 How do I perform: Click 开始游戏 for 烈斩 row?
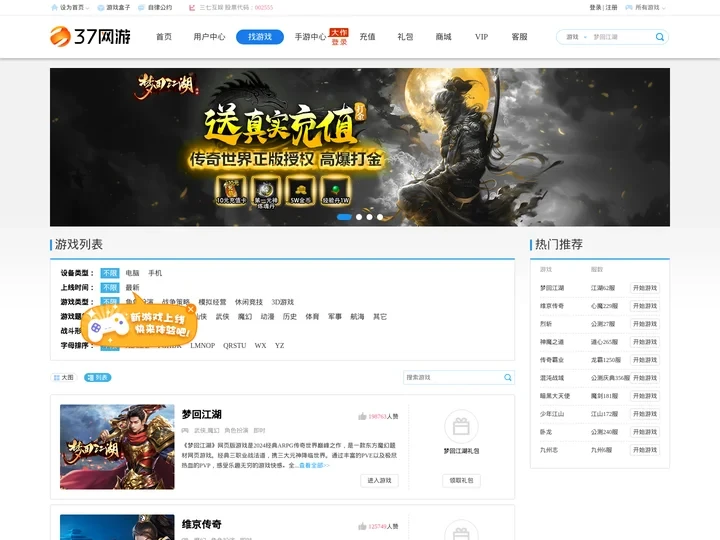tap(645, 324)
